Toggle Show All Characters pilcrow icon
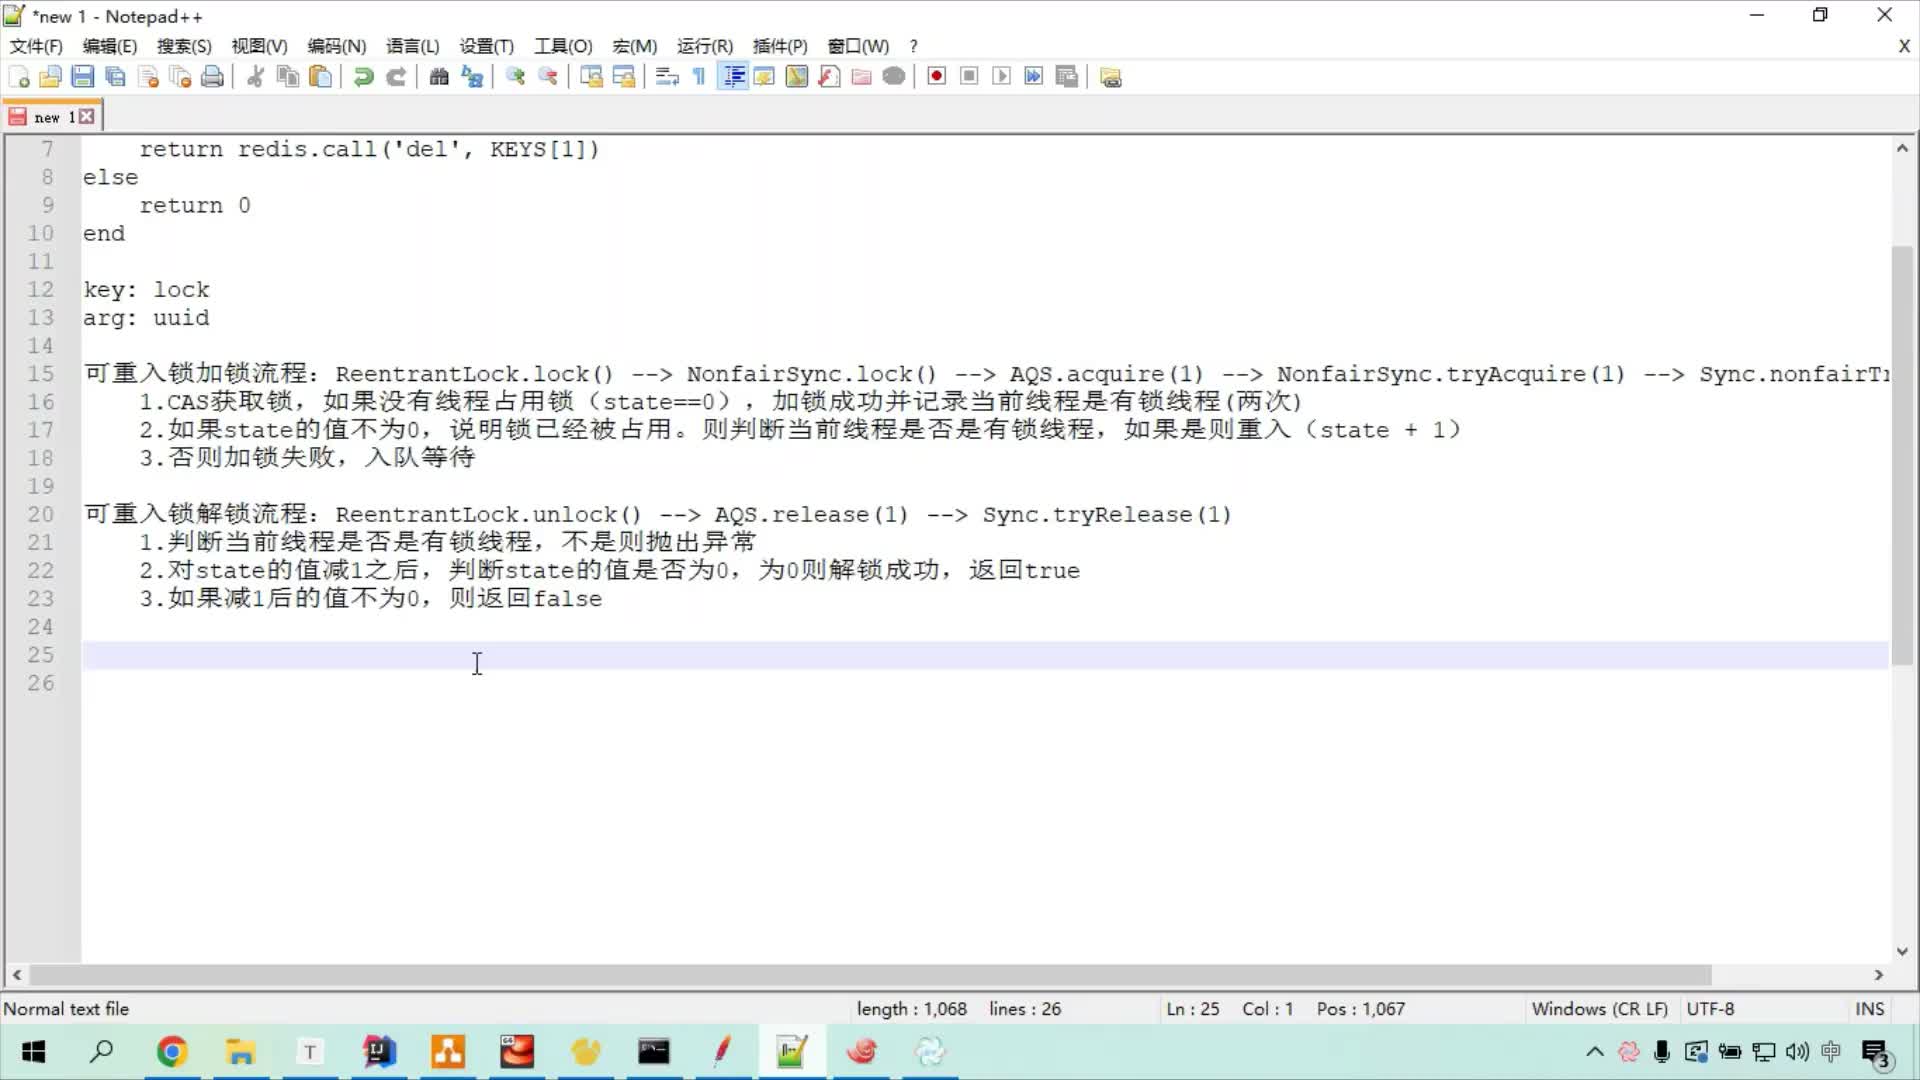 [x=699, y=77]
